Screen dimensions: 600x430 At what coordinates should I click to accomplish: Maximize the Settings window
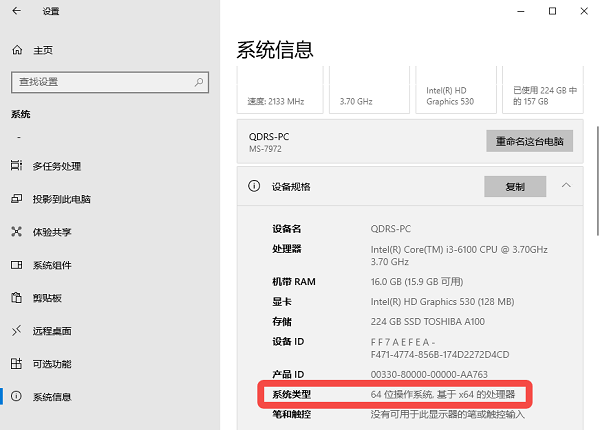pos(553,11)
